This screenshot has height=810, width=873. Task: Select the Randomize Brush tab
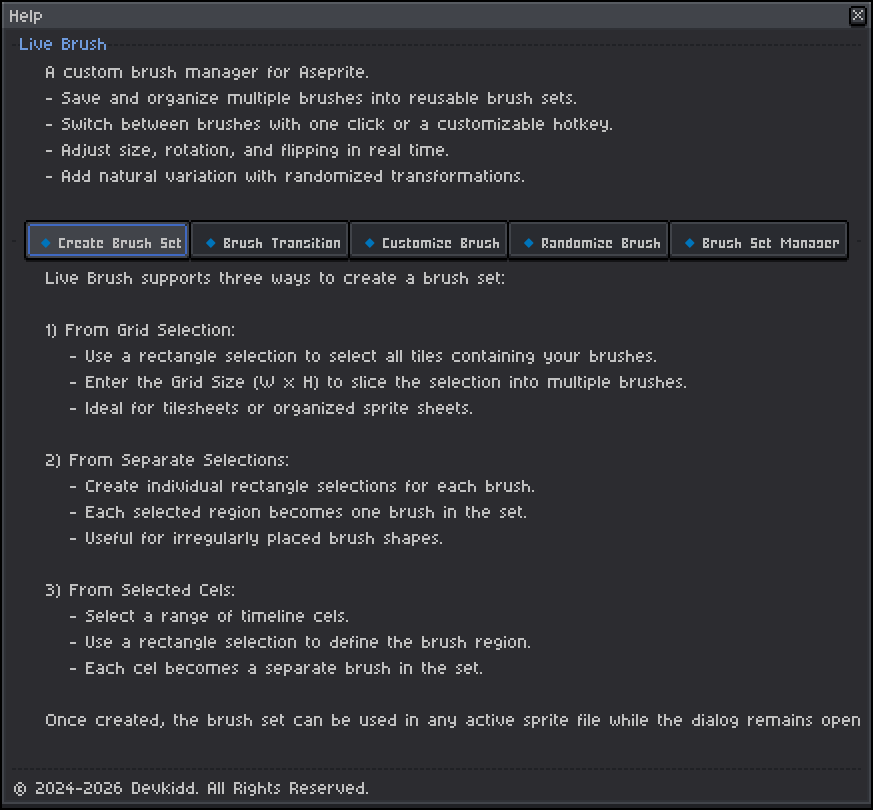pyautogui.click(x=588, y=241)
